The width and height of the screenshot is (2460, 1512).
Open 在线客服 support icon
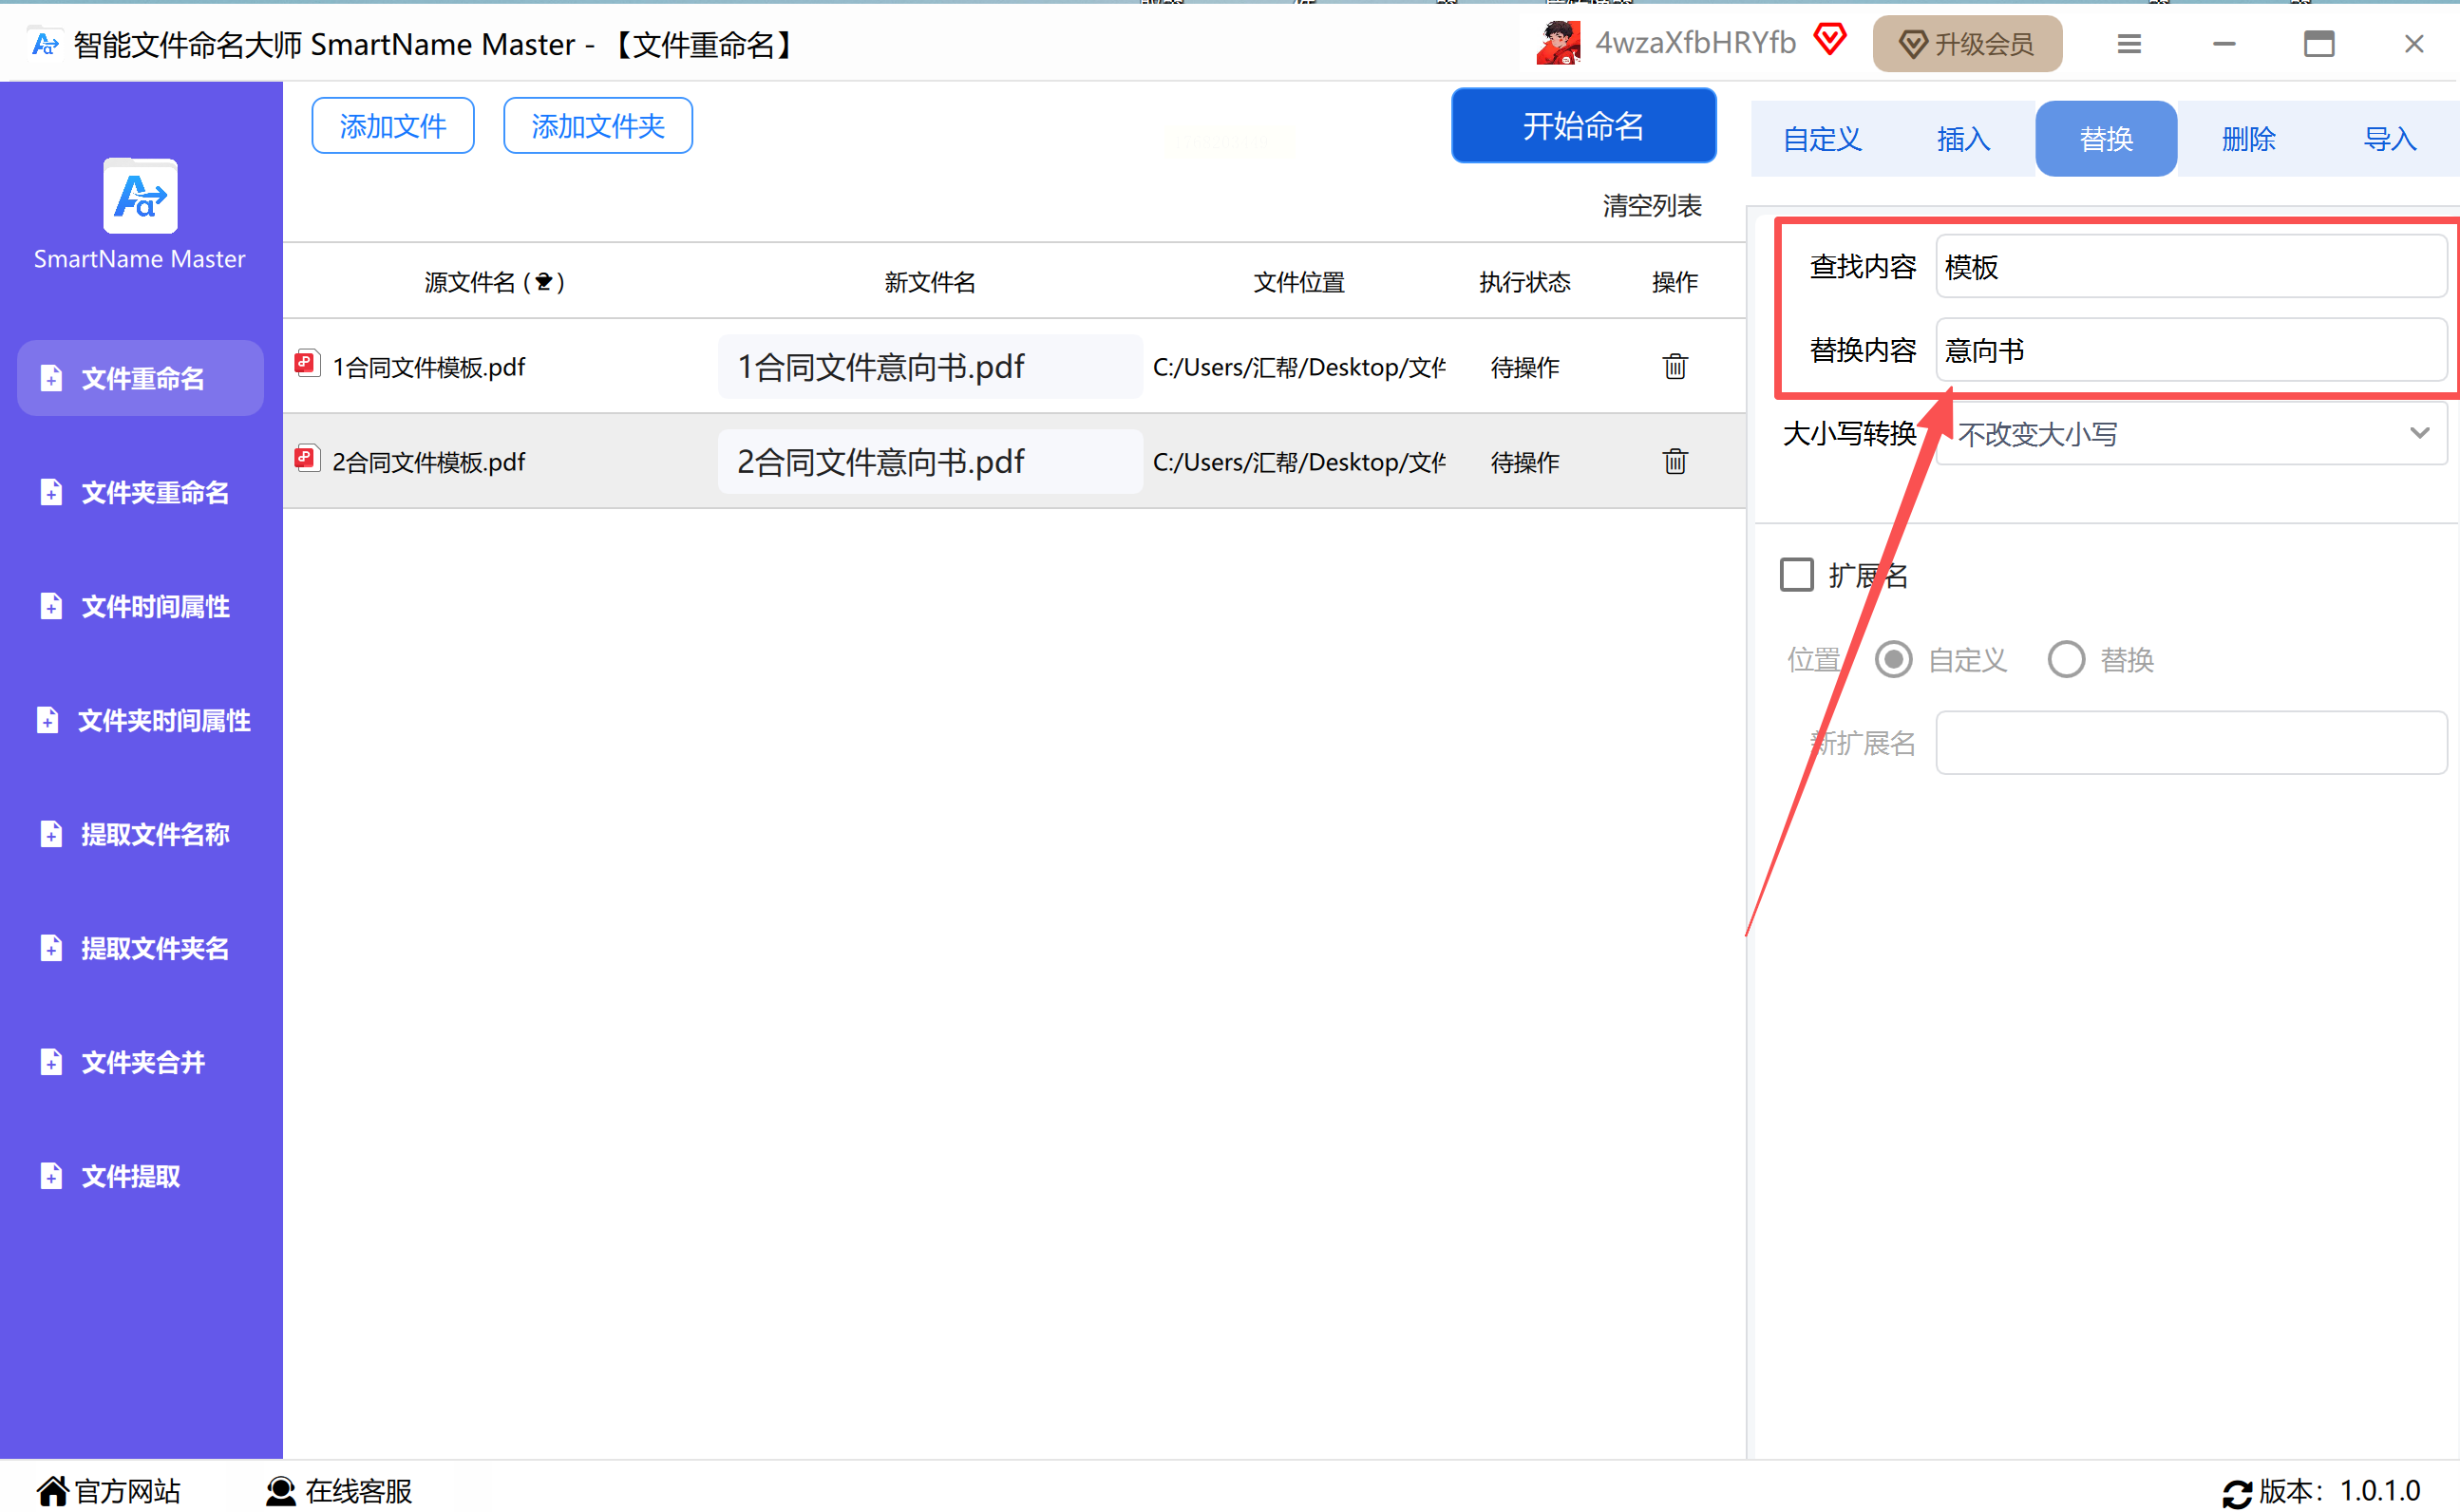[x=281, y=1490]
